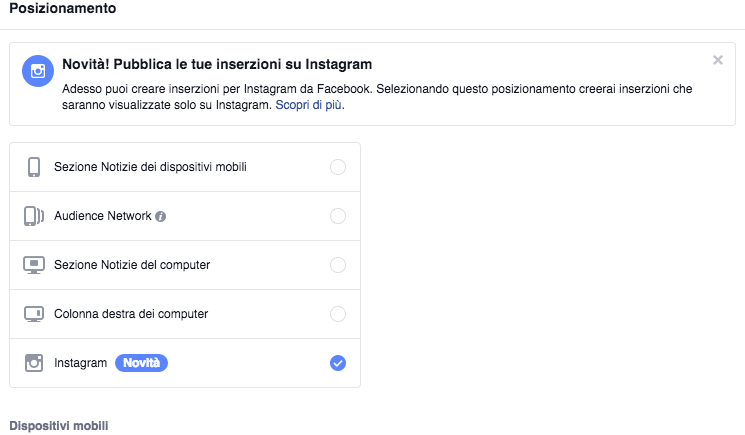
Task: Click the Audience Network devices icon
Action: click(34, 216)
